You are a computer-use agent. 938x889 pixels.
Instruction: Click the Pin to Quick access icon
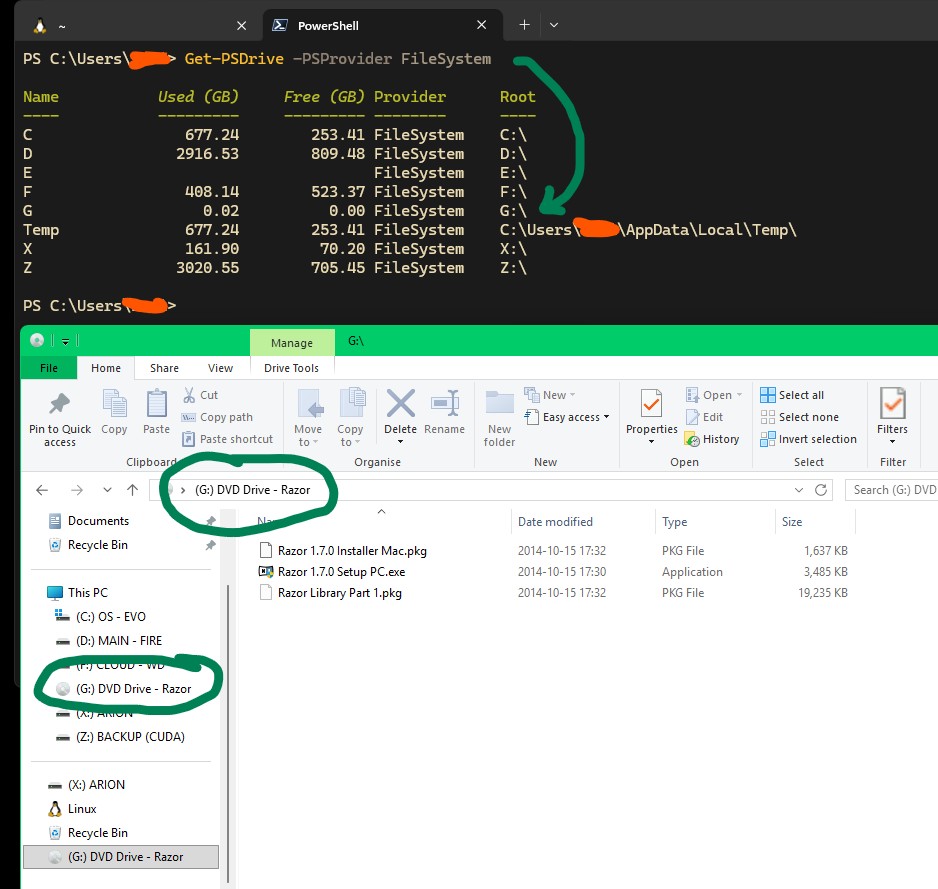pos(59,404)
